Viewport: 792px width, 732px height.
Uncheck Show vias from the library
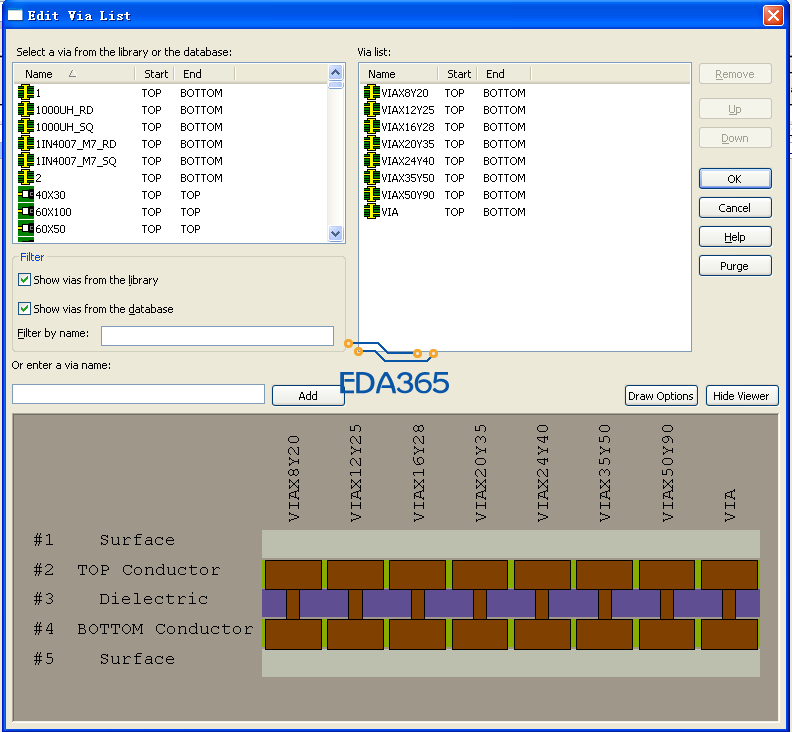click(x=25, y=280)
